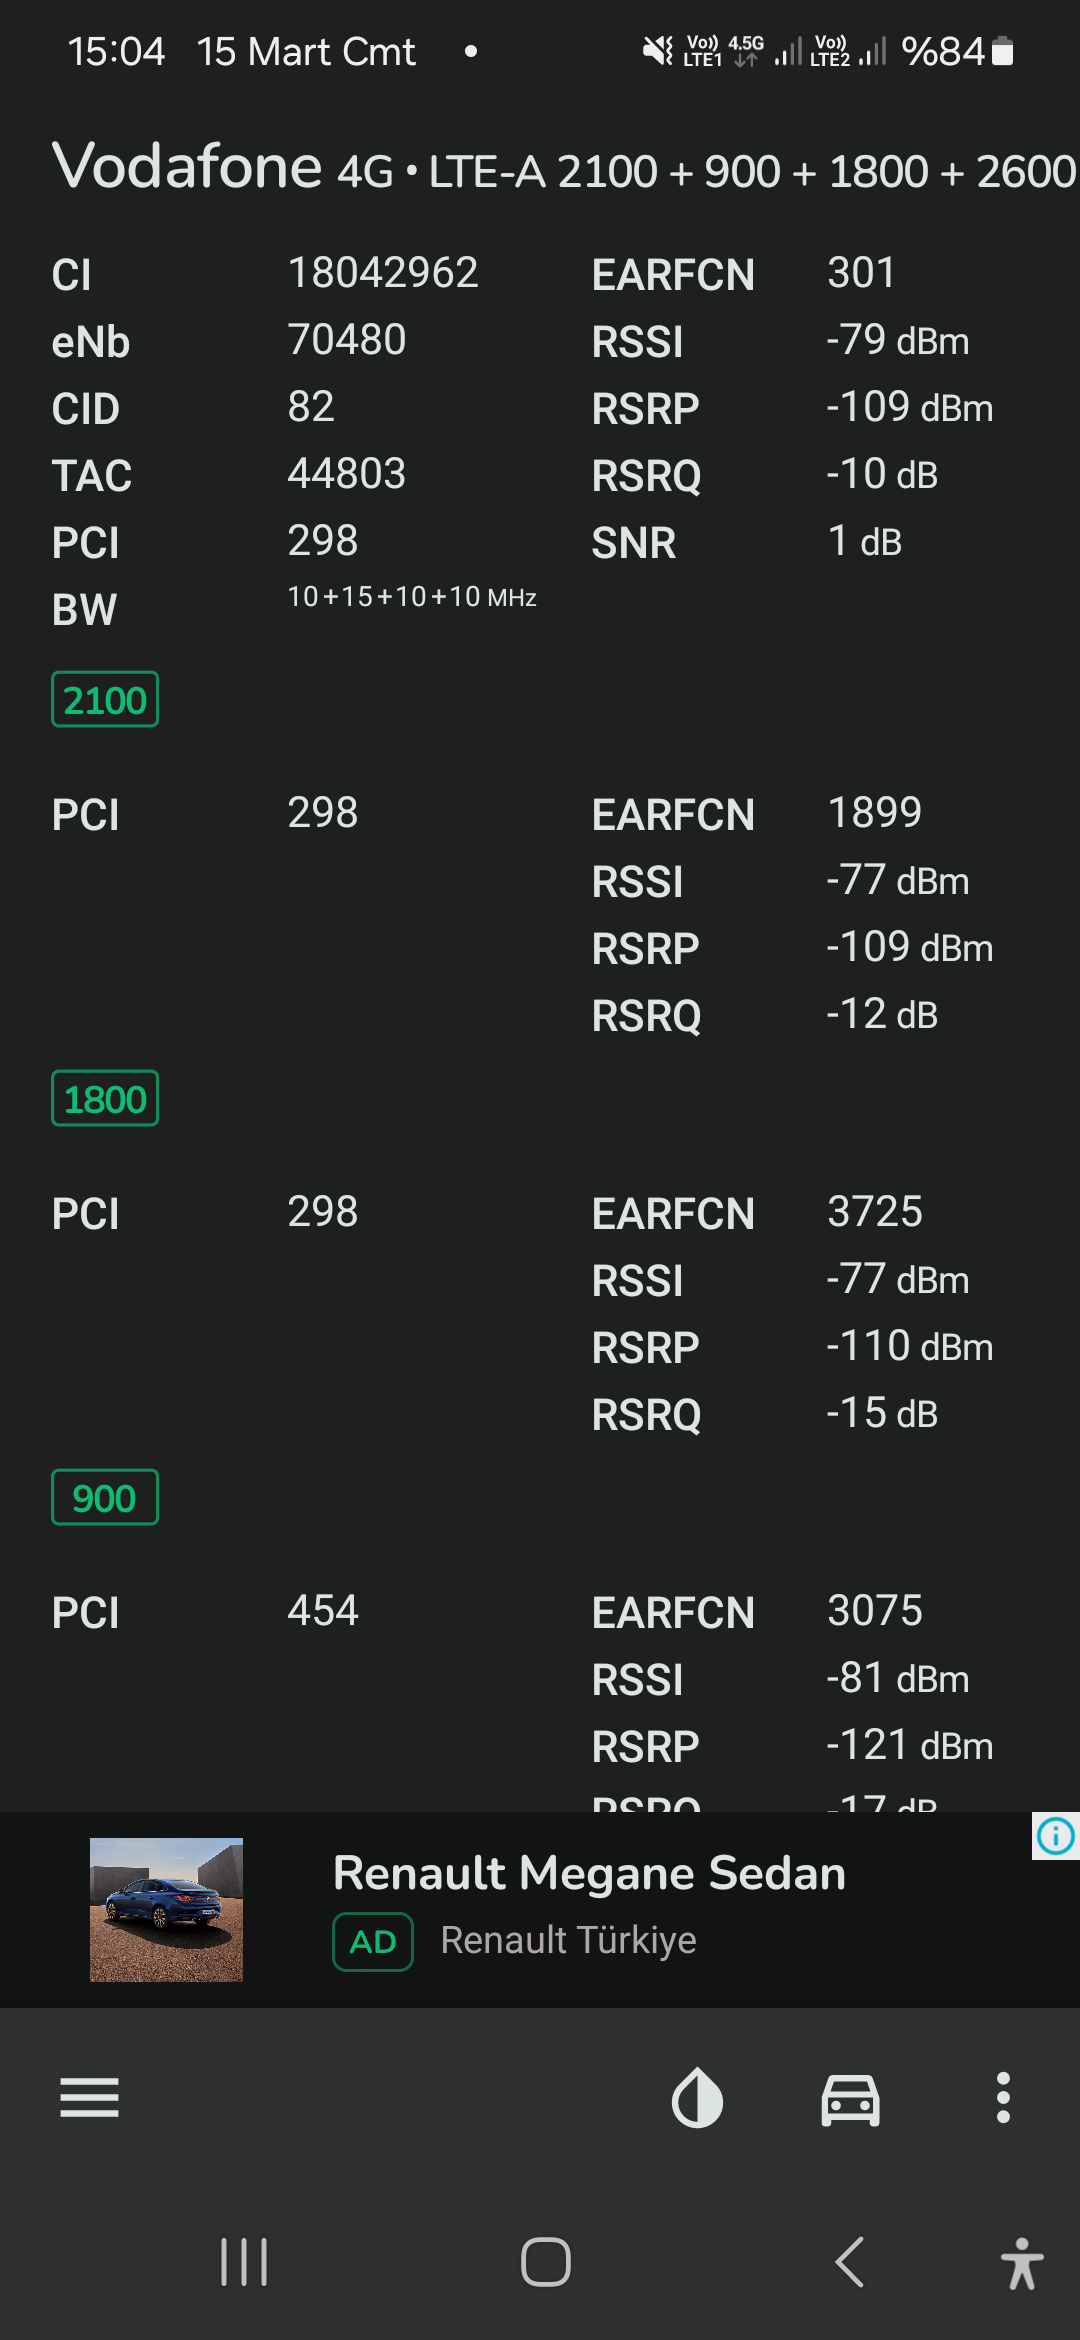Open the three-dot overflow menu
Image resolution: width=1080 pixels, height=2340 pixels.
1003,2097
